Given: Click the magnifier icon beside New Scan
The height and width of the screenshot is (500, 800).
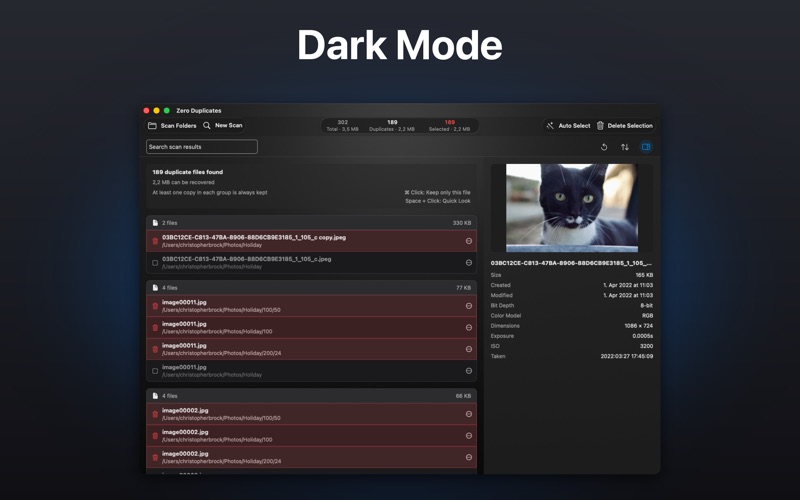Looking at the screenshot, I should pyautogui.click(x=207, y=126).
